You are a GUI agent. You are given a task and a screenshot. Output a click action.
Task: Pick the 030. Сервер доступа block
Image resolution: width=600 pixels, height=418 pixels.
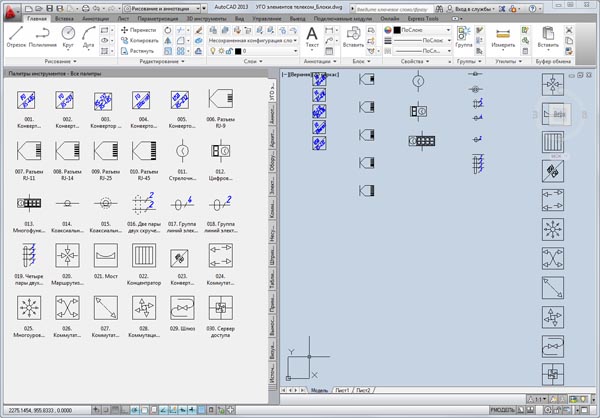coord(219,309)
